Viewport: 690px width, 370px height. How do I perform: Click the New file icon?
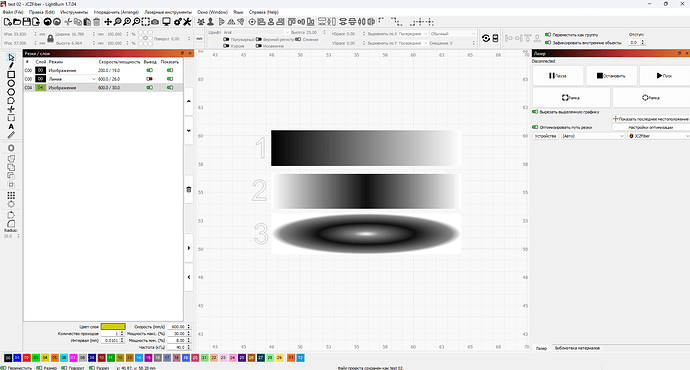(7, 22)
